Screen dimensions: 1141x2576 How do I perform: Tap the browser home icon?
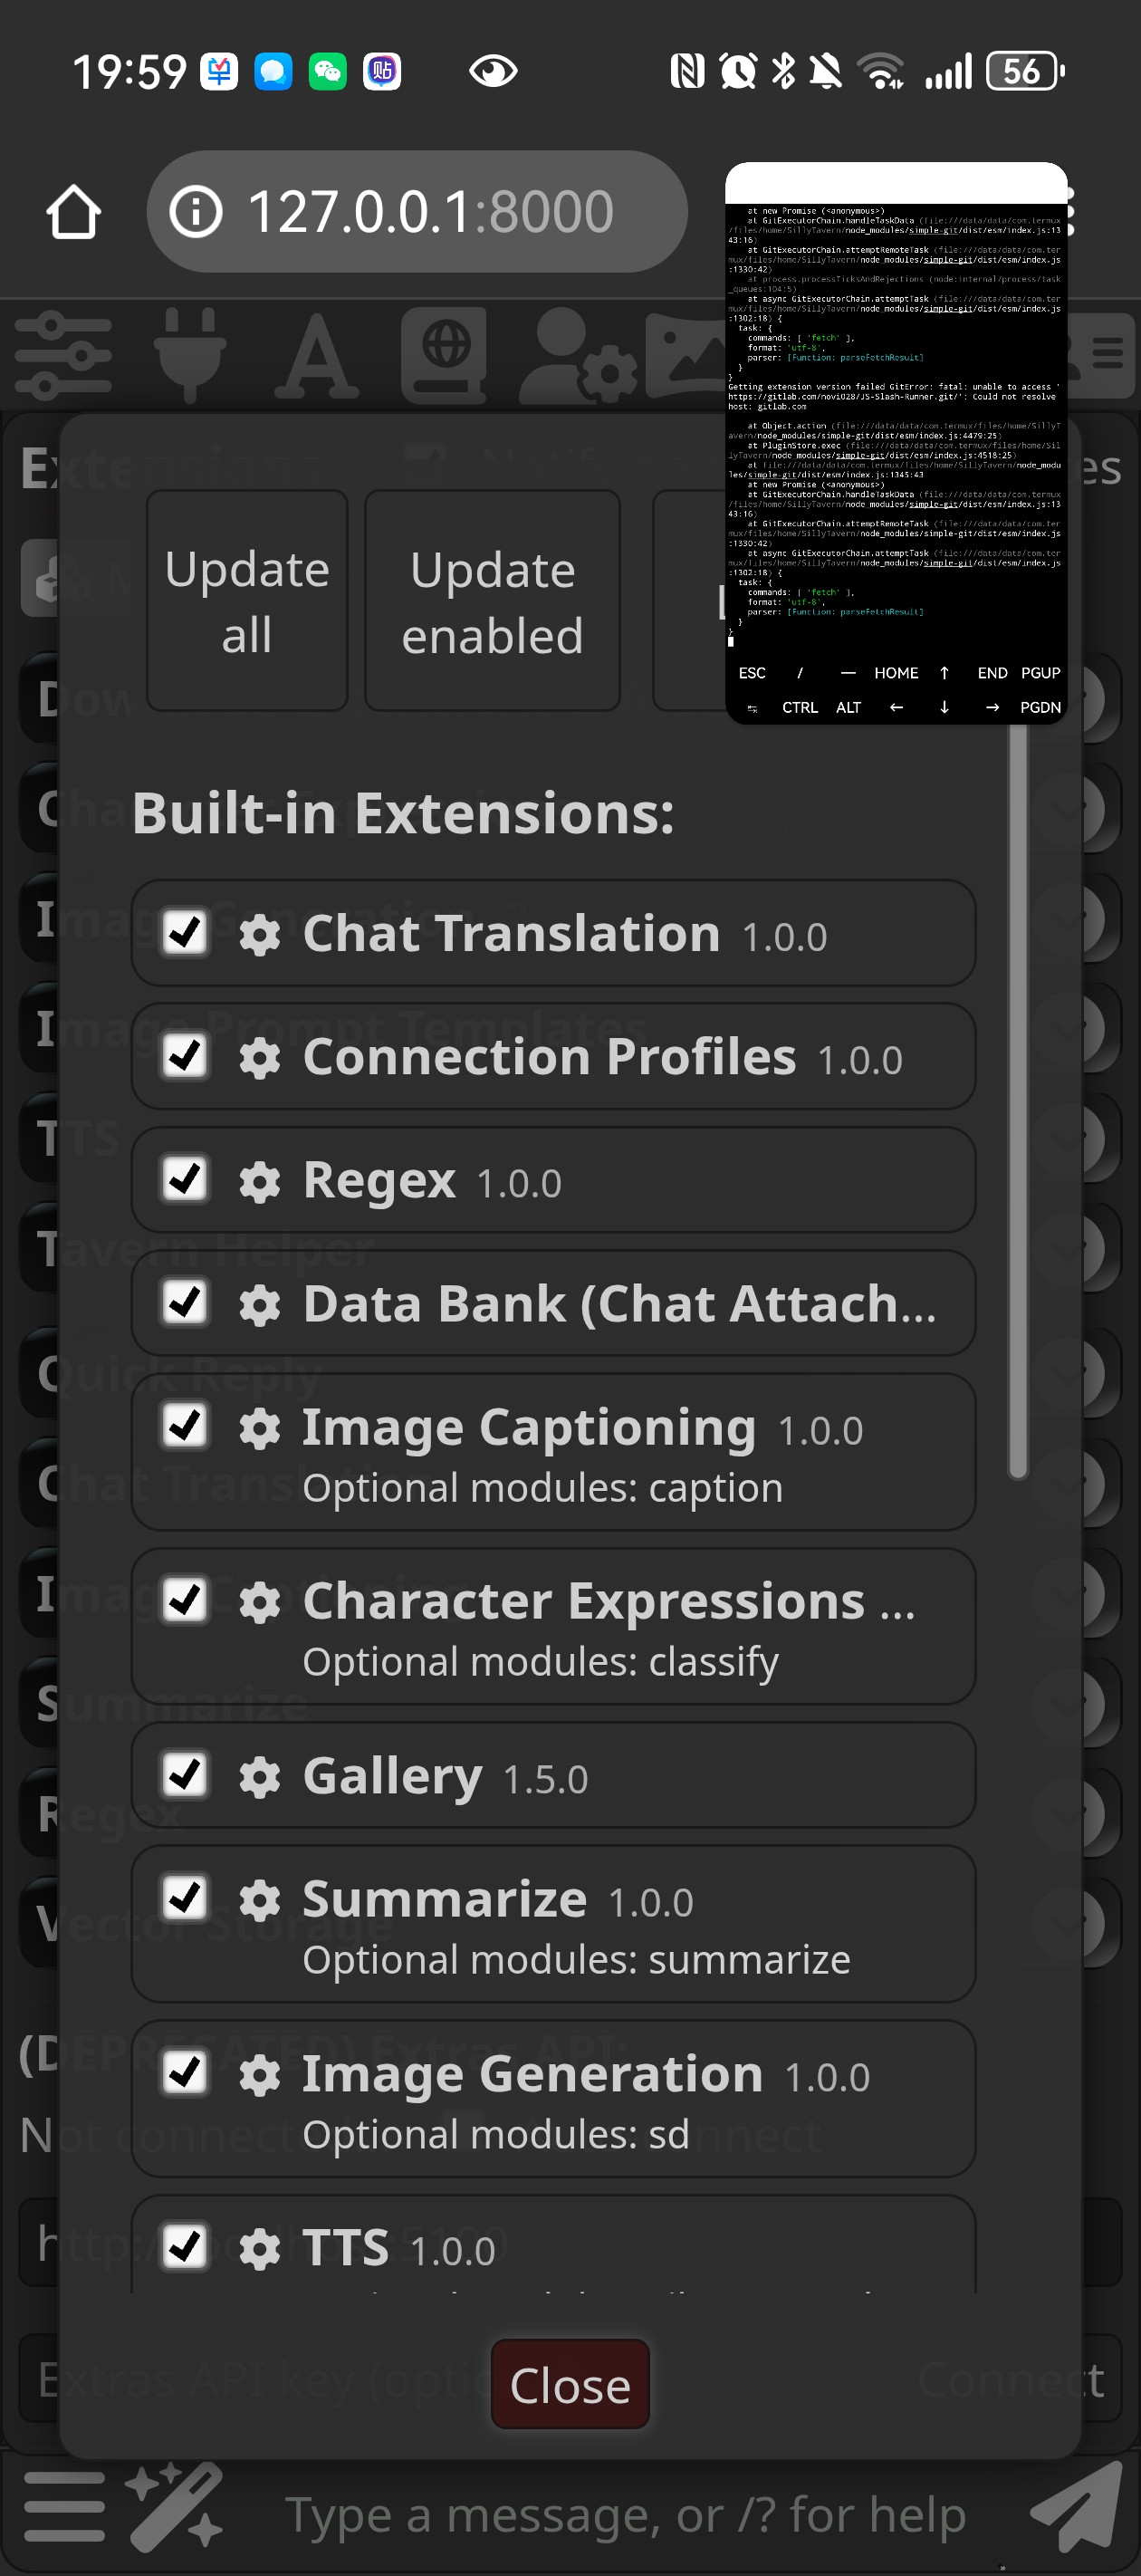coord(74,212)
